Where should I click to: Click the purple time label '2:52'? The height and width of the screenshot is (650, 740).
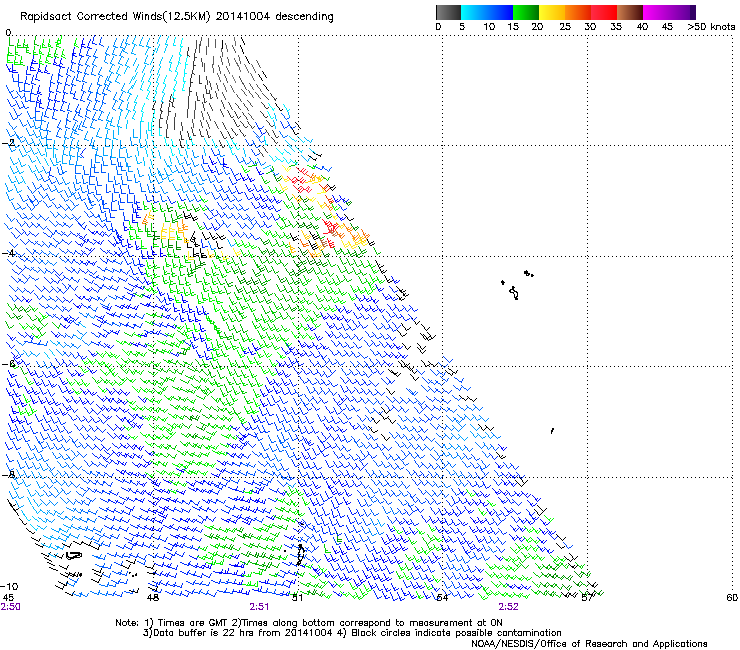click(x=508, y=607)
